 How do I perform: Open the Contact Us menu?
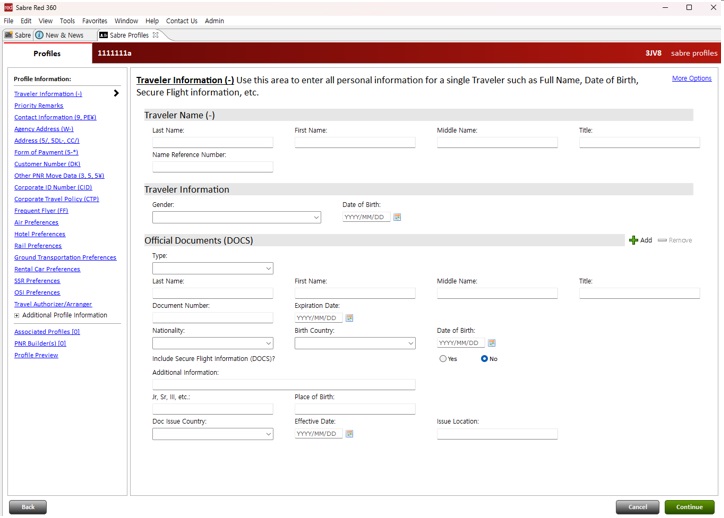point(181,21)
